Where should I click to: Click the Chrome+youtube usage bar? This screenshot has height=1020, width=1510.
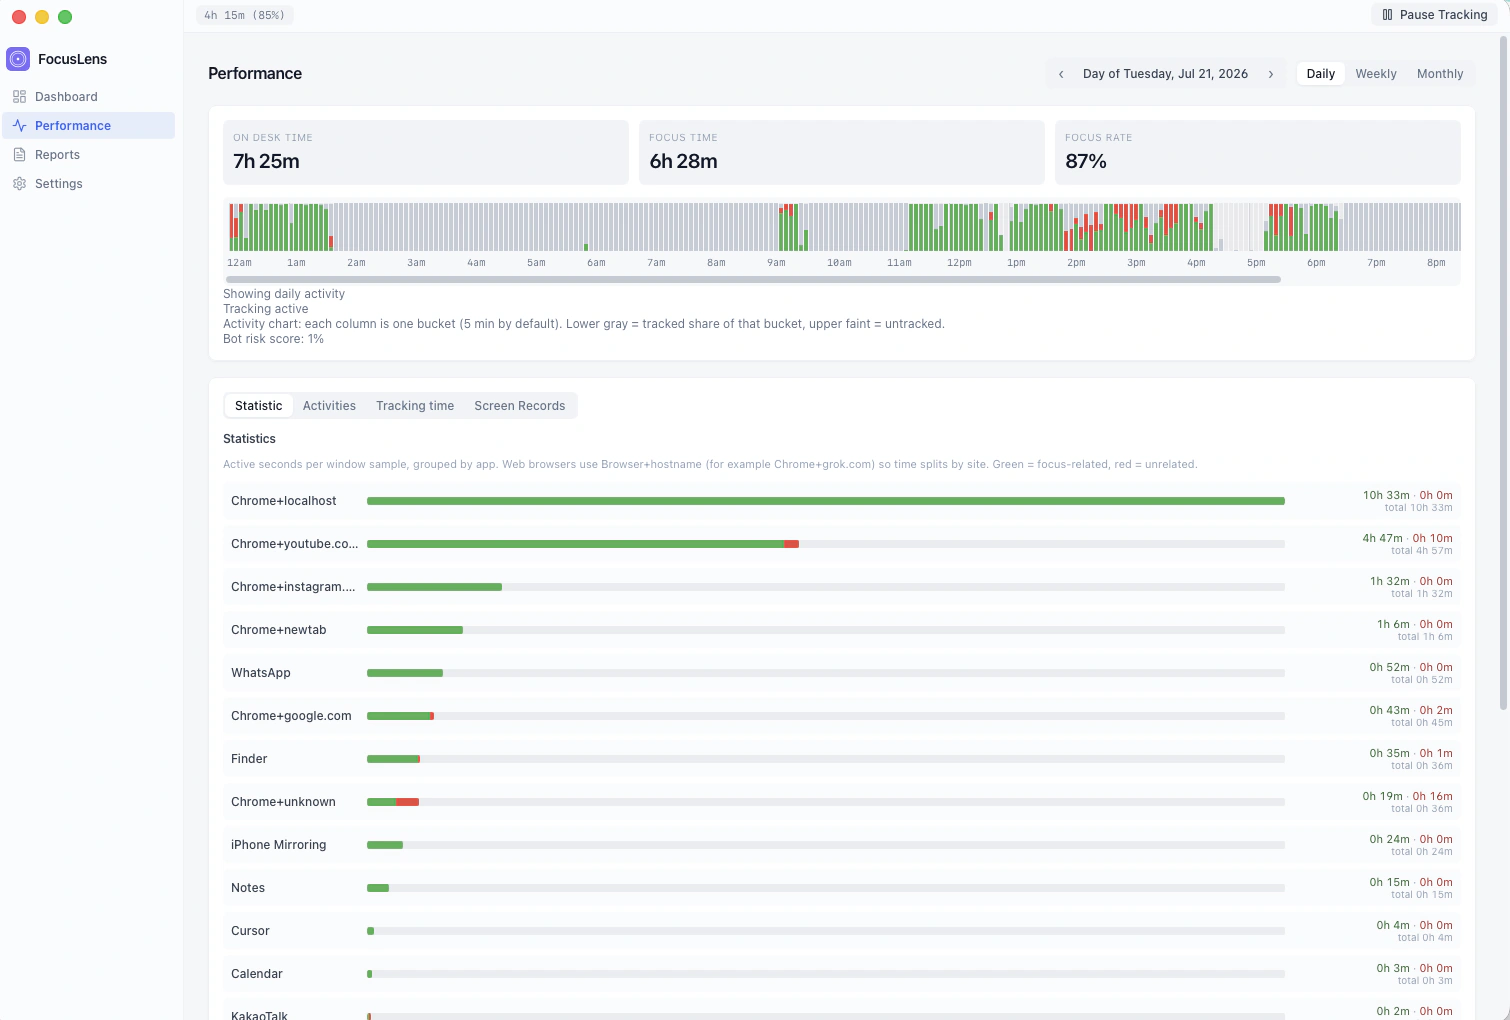[826, 544]
